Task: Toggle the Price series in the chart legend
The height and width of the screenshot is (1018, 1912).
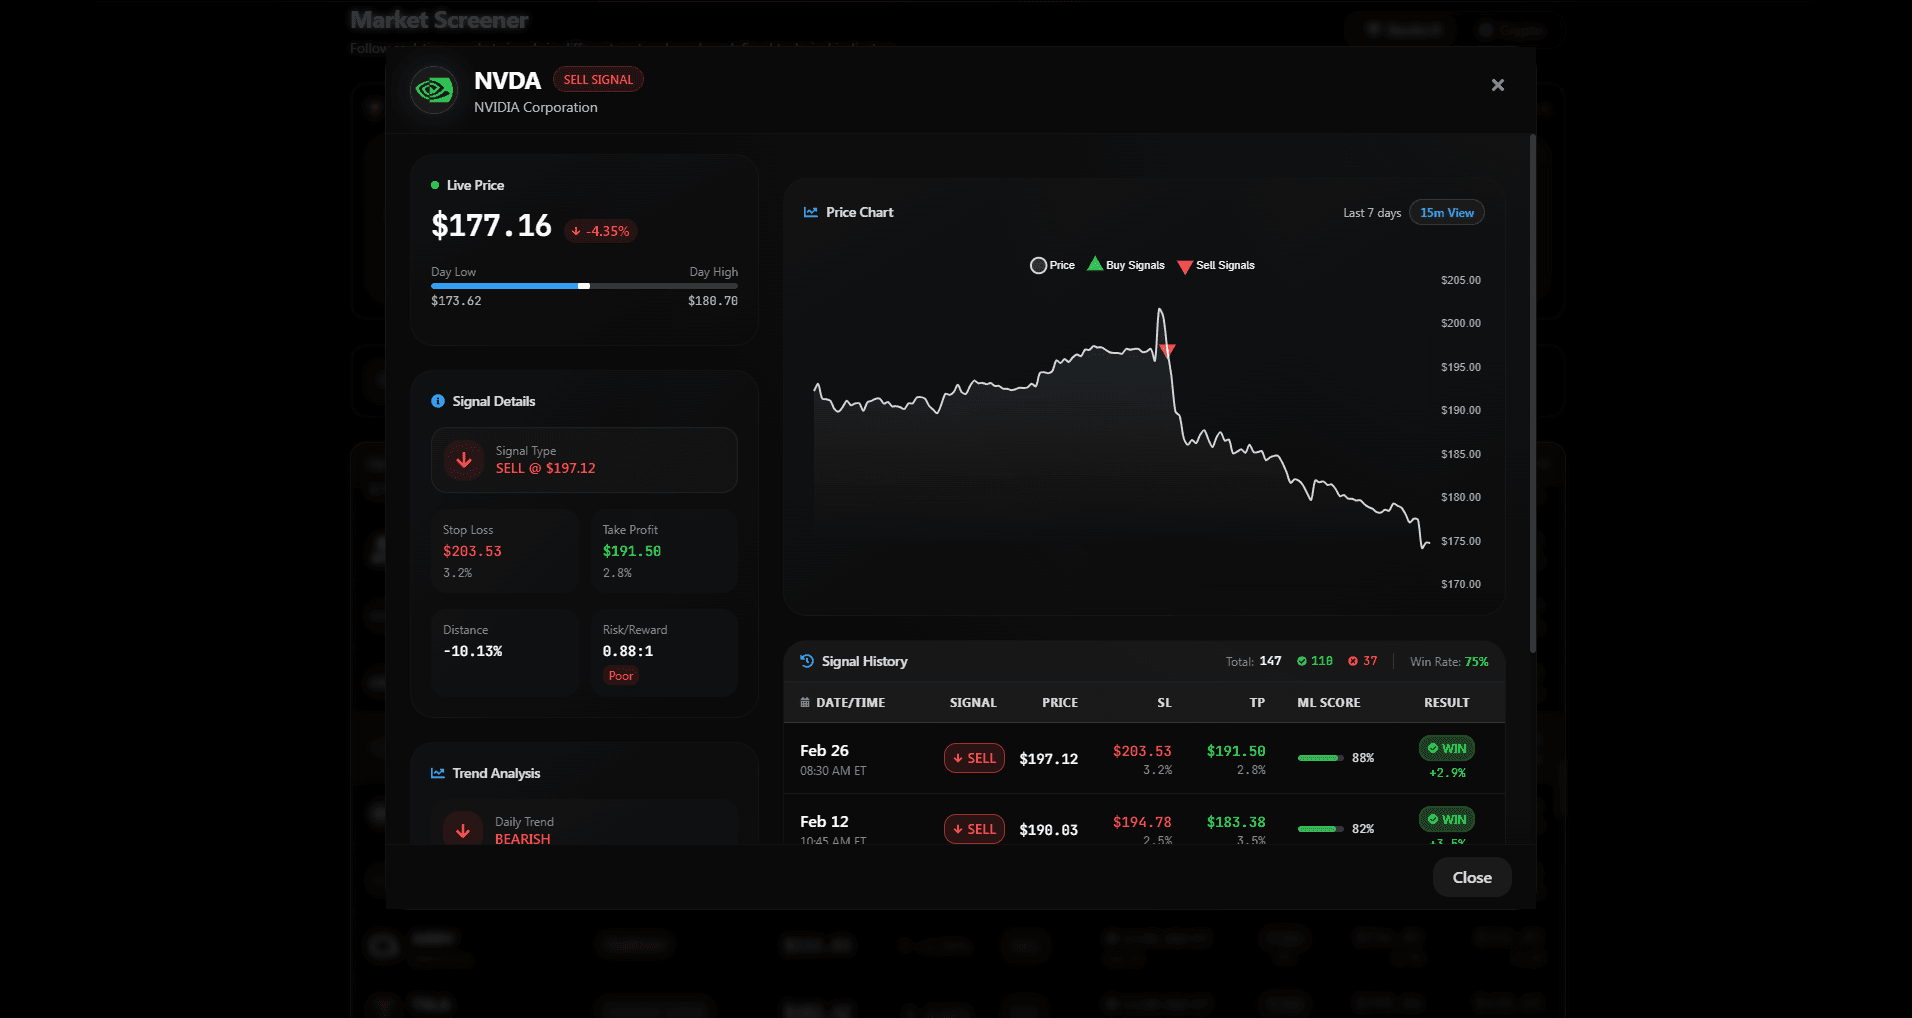Action: click(1052, 265)
